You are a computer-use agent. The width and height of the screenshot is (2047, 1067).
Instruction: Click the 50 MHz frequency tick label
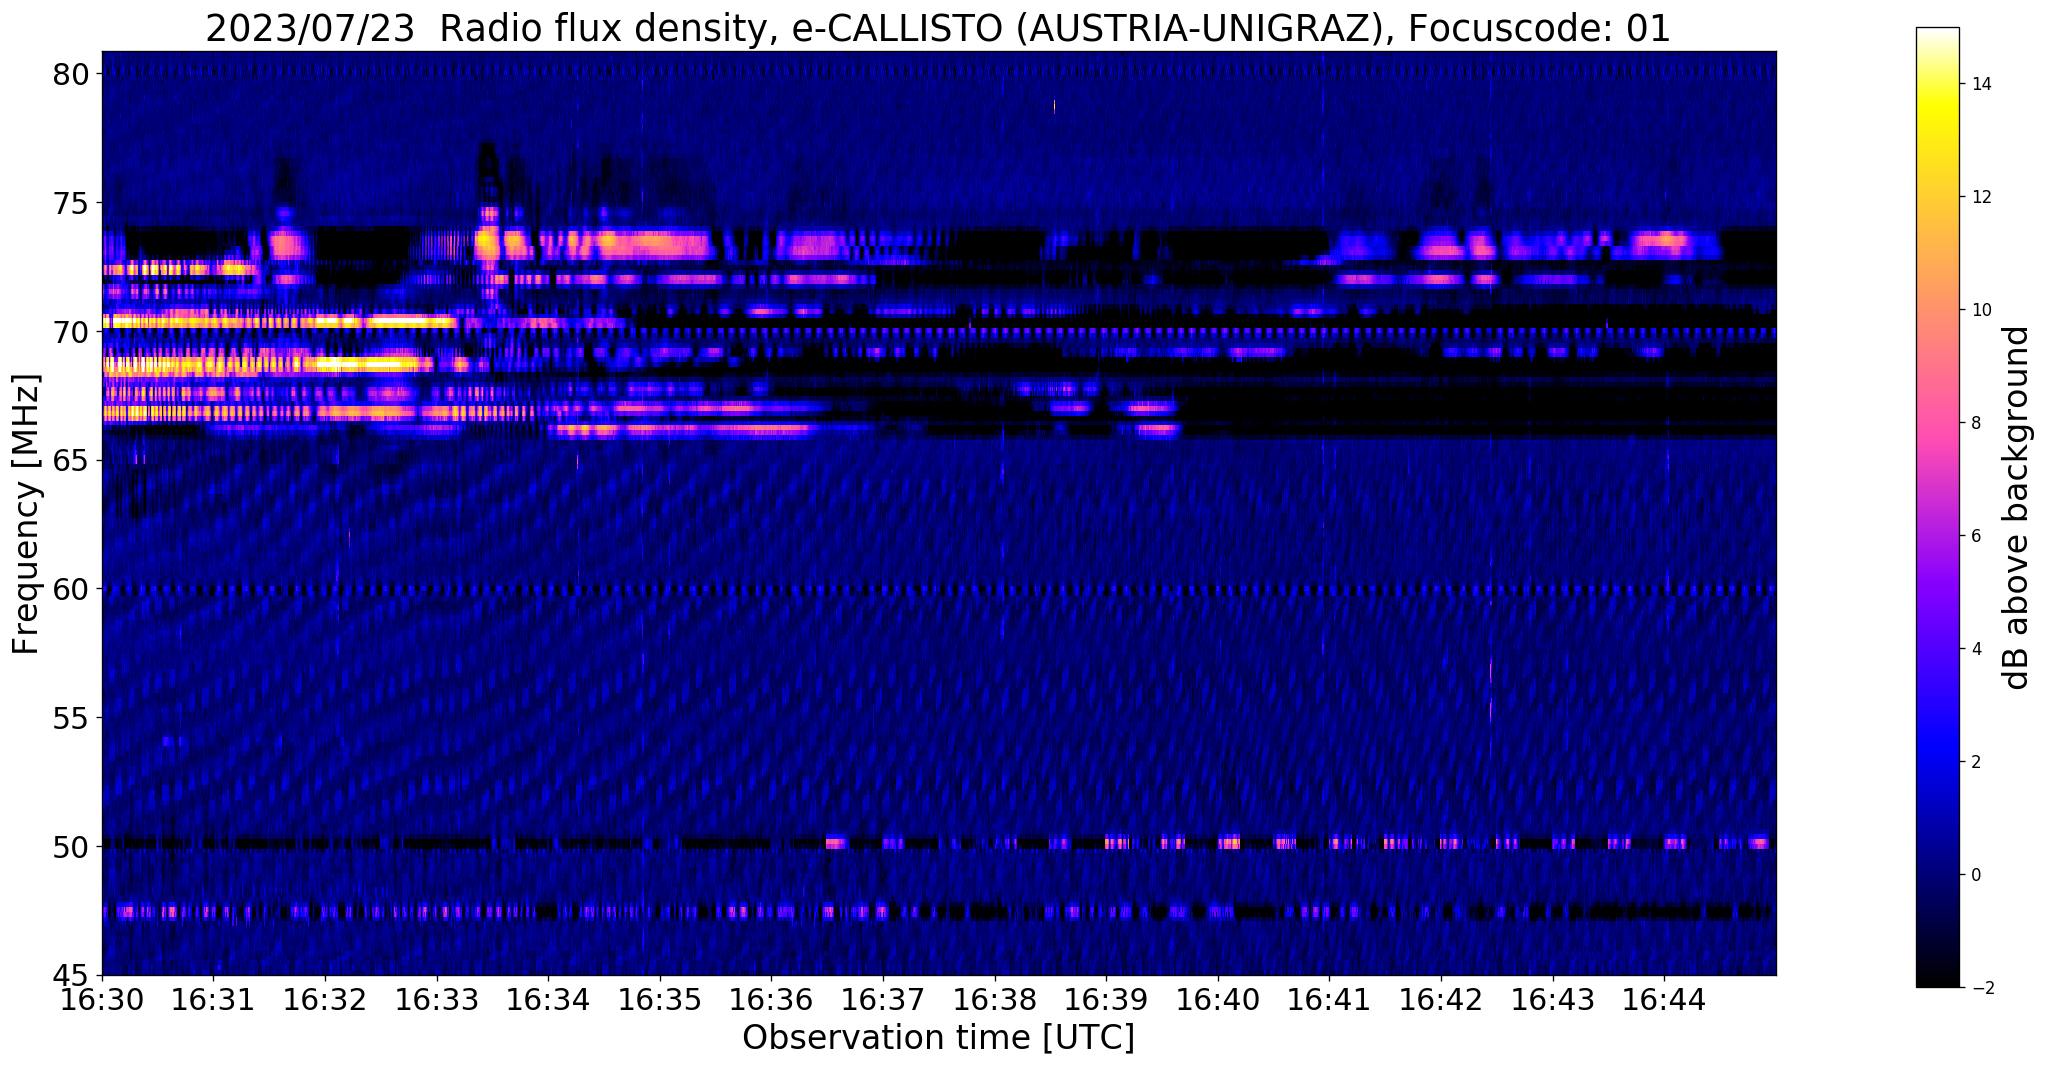pos(73,846)
